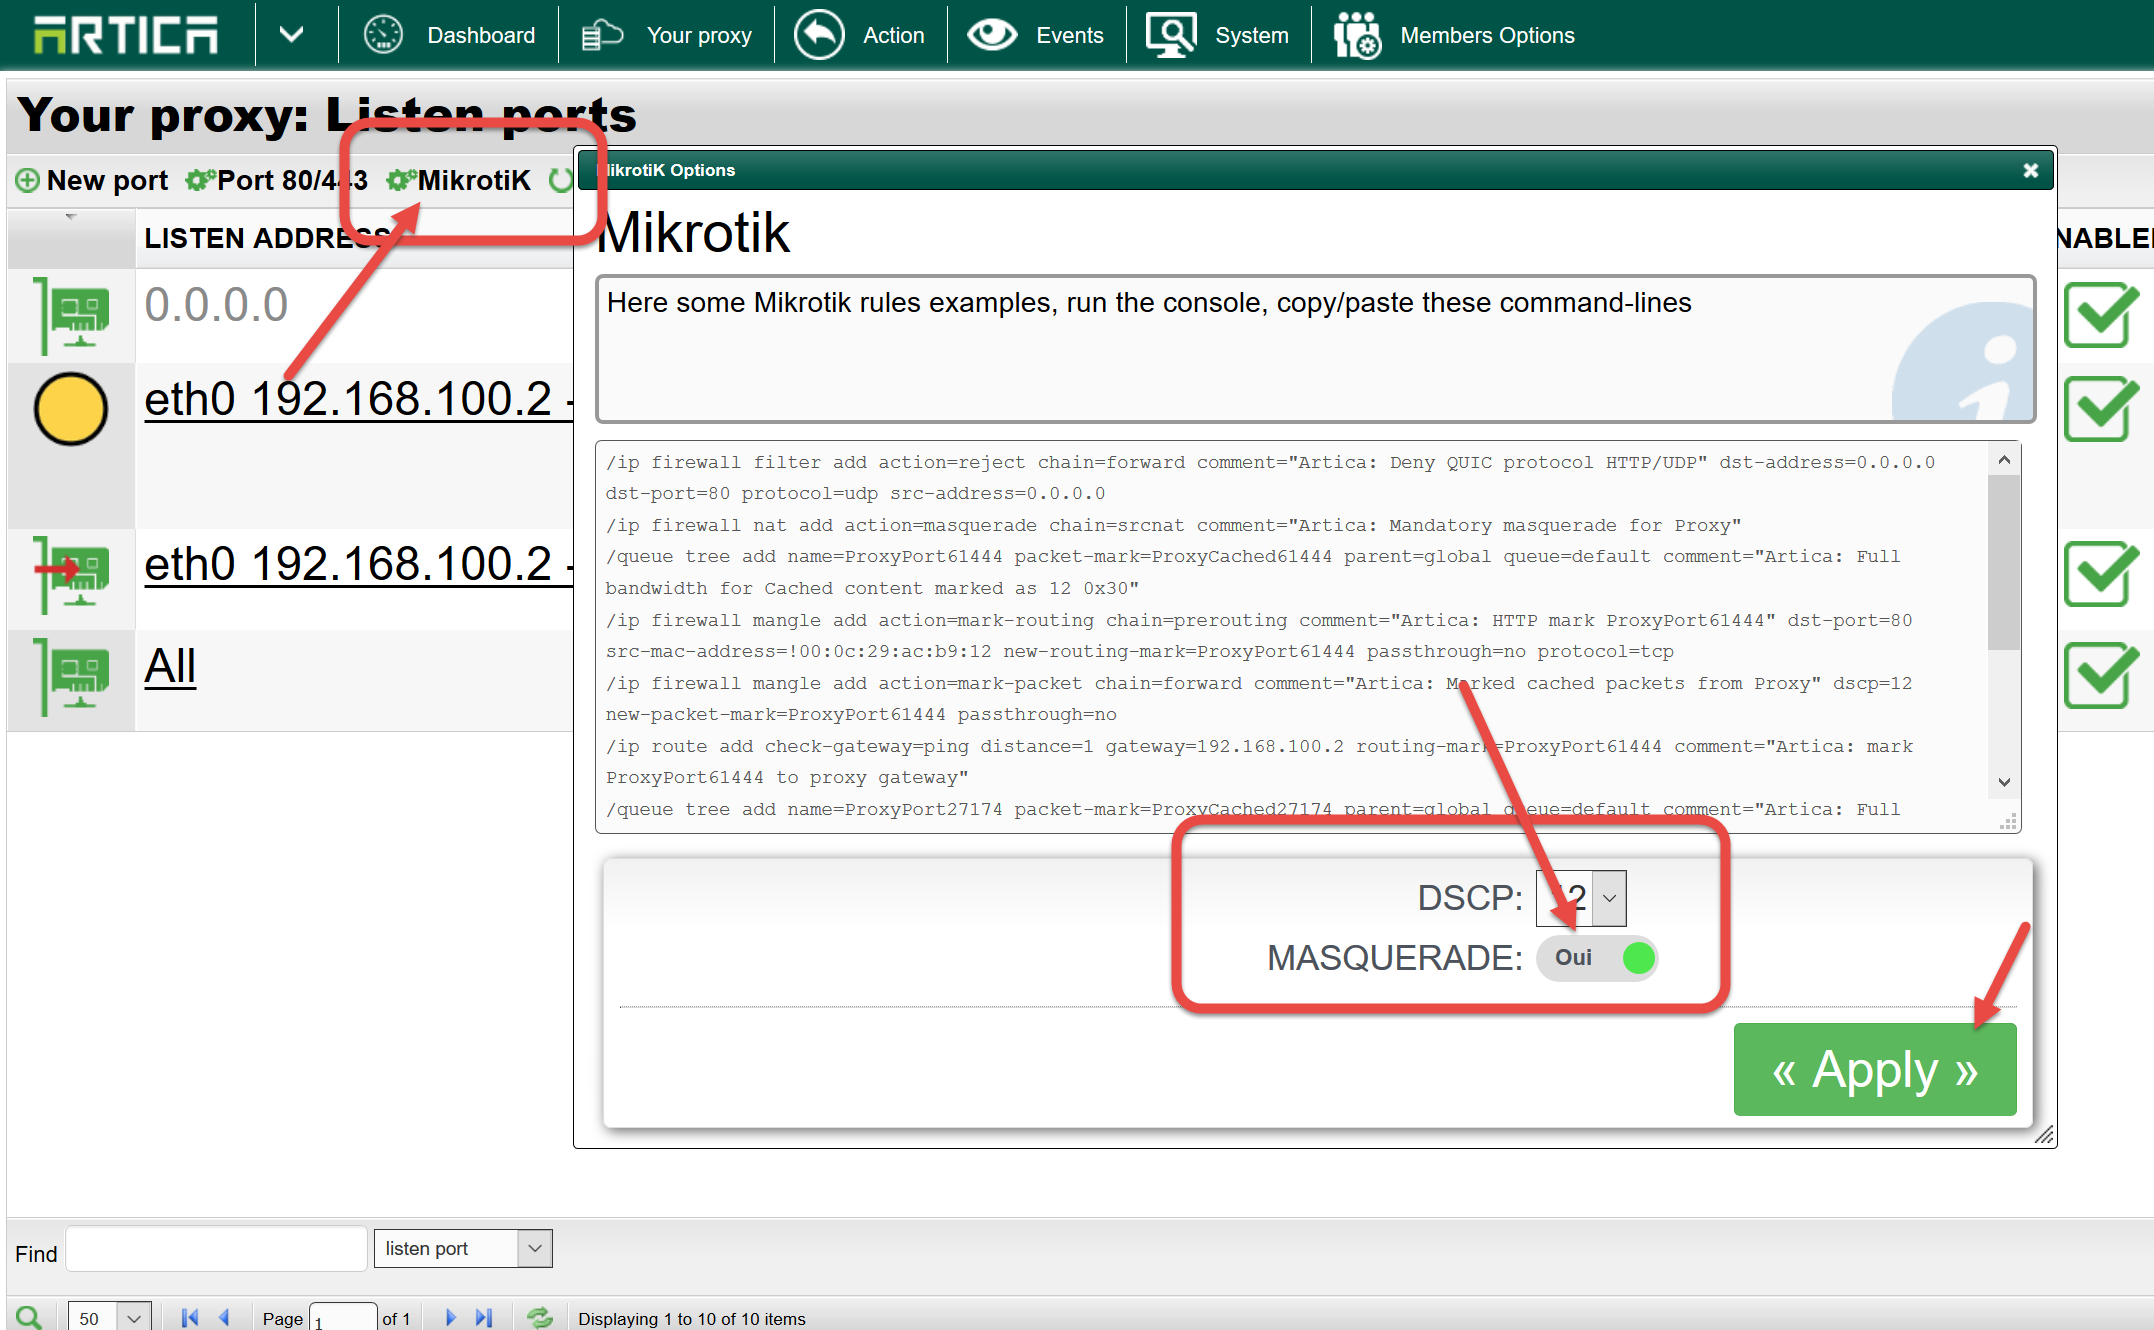Go to next page icon
The image size is (2154, 1330).
coord(450,1317)
